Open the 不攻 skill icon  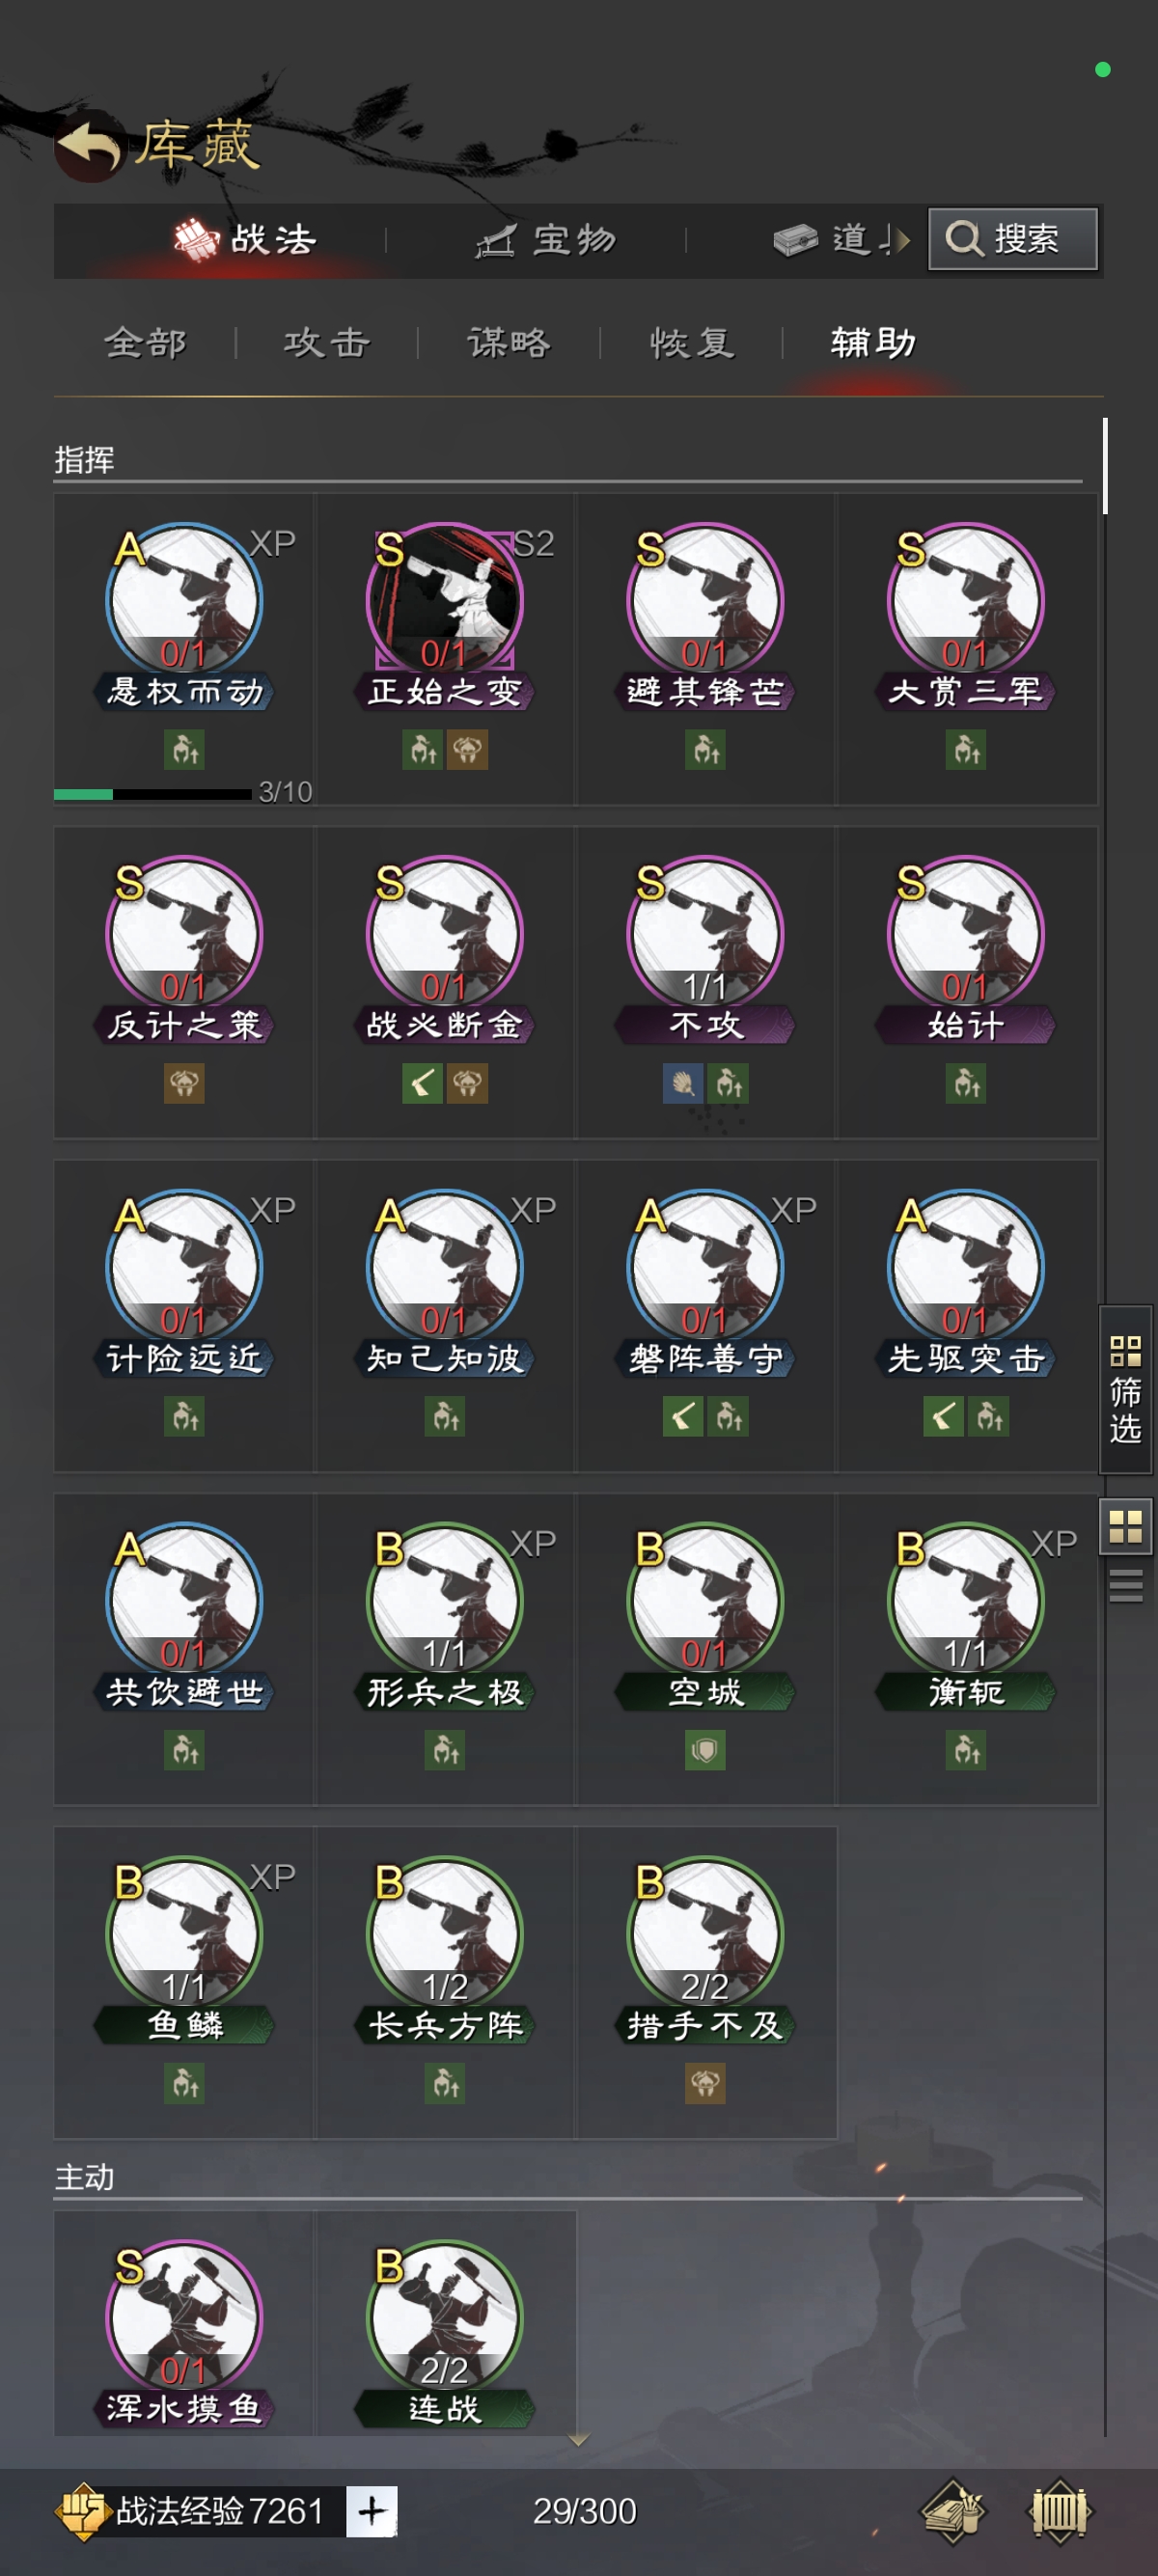coord(705,933)
